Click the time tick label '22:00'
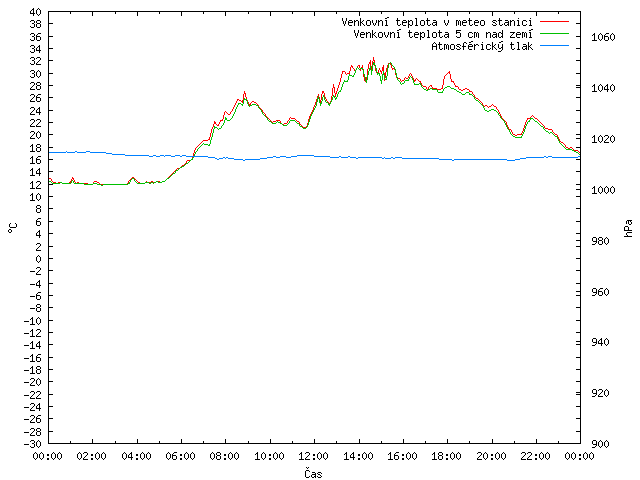640x480 pixels. (x=536, y=456)
